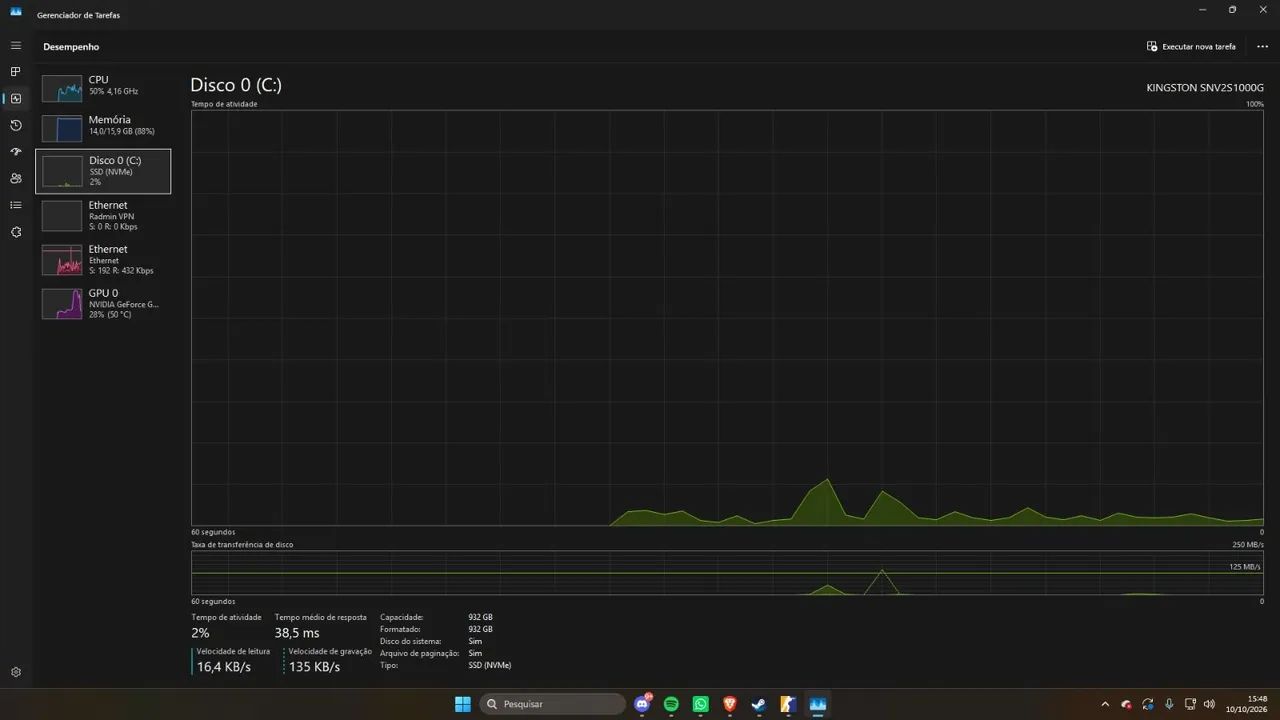Image resolution: width=1280 pixels, height=720 pixels.
Task: Open the three-dot more options menu
Action: 1262,47
